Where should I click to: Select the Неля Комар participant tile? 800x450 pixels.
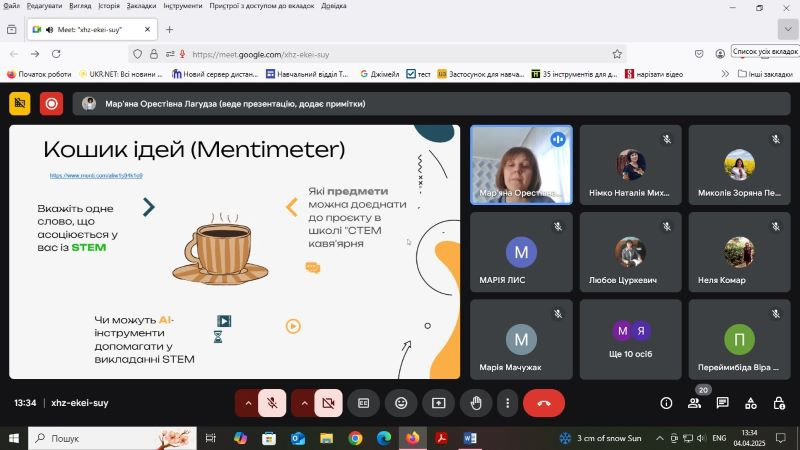[739, 252]
